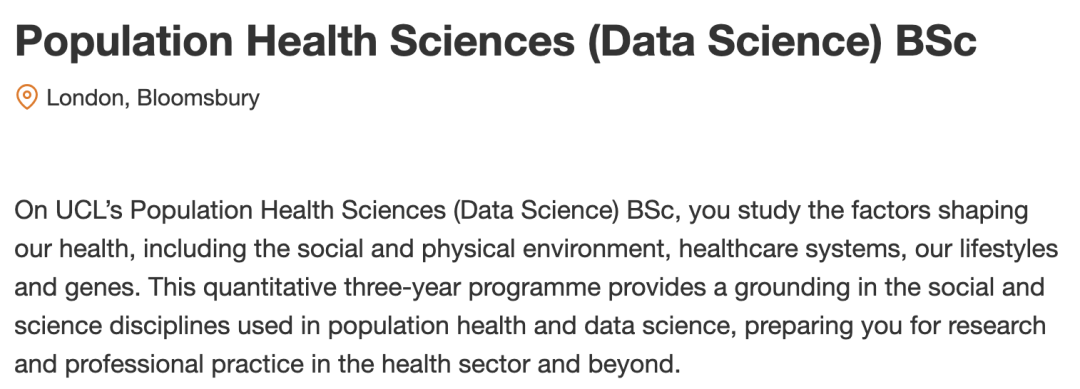Click the 'London, Bloomsbury' location text
The width and height of the screenshot is (1080, 389).
(x=153, y=98)
